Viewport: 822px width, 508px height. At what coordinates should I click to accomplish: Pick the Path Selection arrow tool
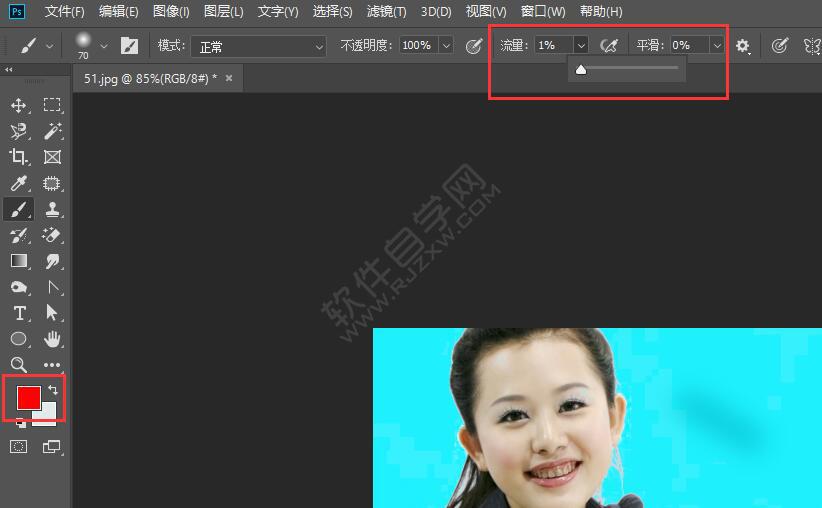[x=52, y=313]
